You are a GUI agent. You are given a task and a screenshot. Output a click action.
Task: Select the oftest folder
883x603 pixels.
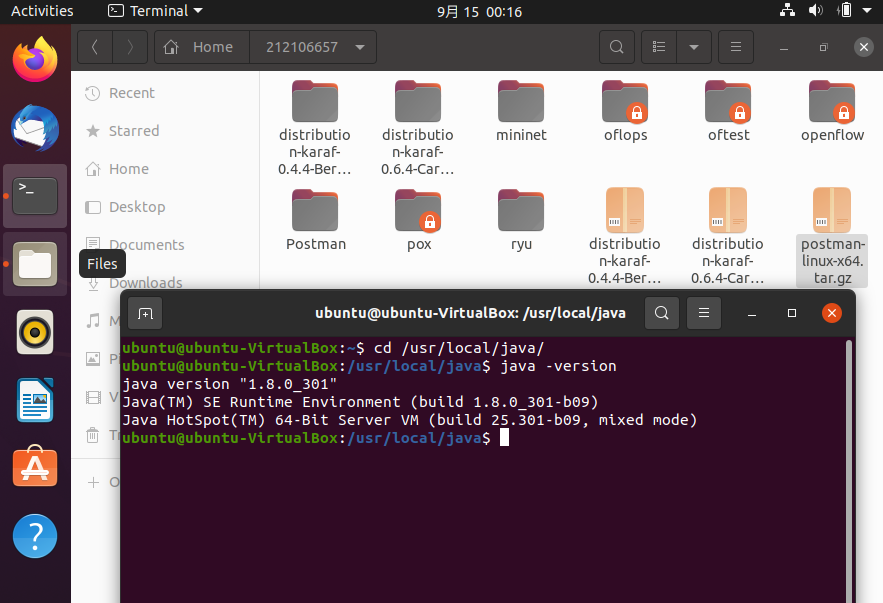point(728,111)
